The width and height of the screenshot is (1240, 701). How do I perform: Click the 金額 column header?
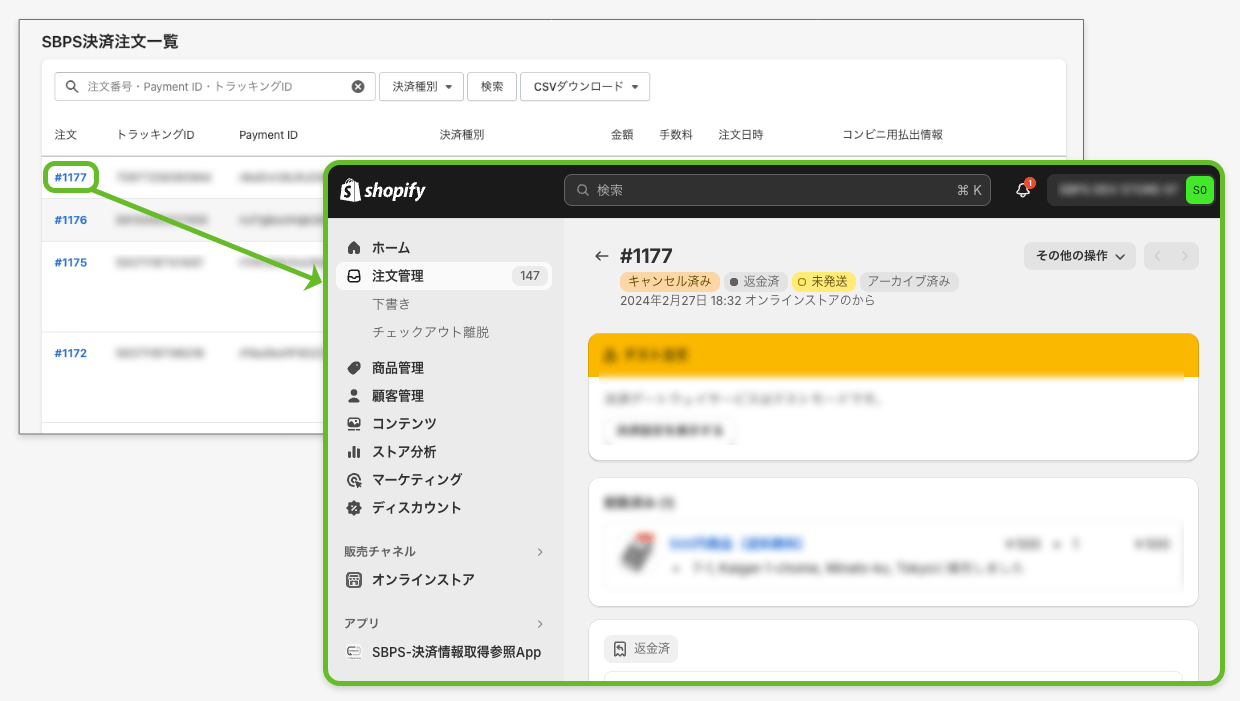pos(622,135)
